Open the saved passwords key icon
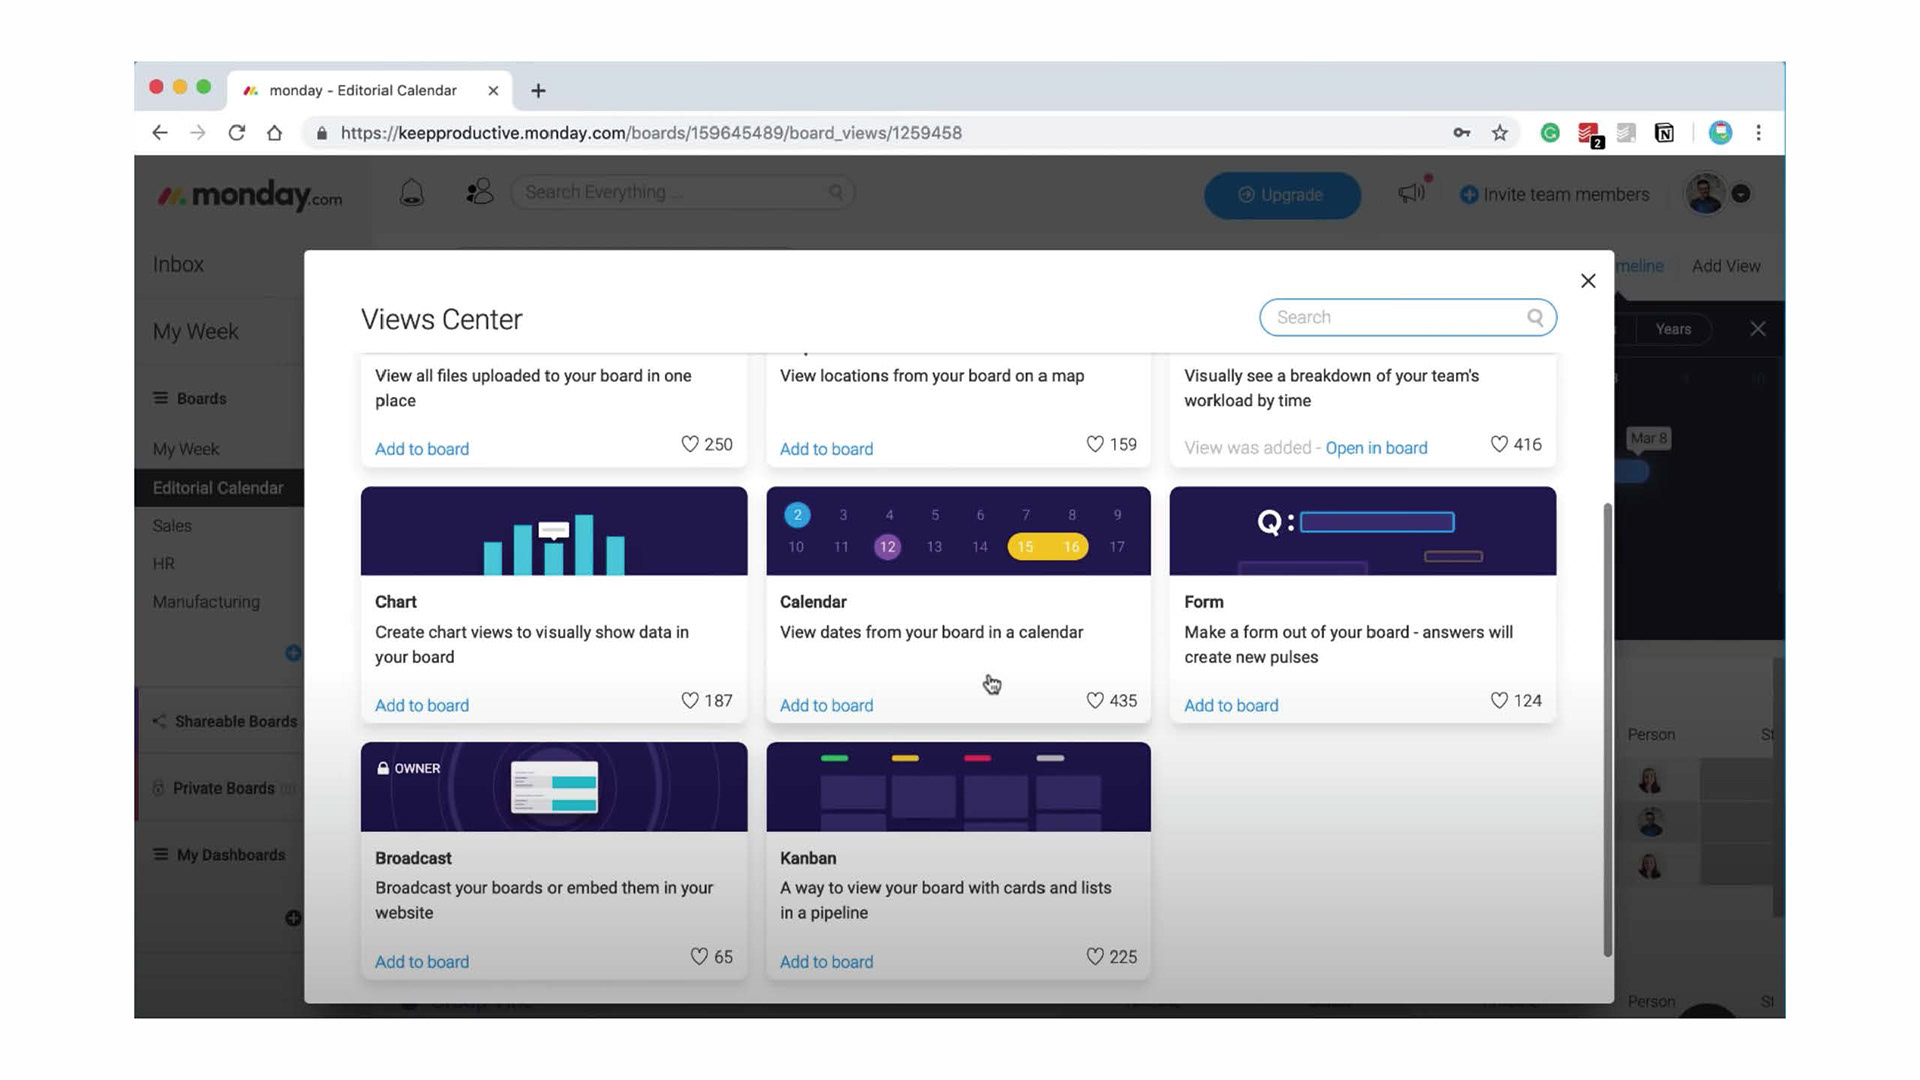The width and height of the screenshot is (1920, 1080). 1461,133
